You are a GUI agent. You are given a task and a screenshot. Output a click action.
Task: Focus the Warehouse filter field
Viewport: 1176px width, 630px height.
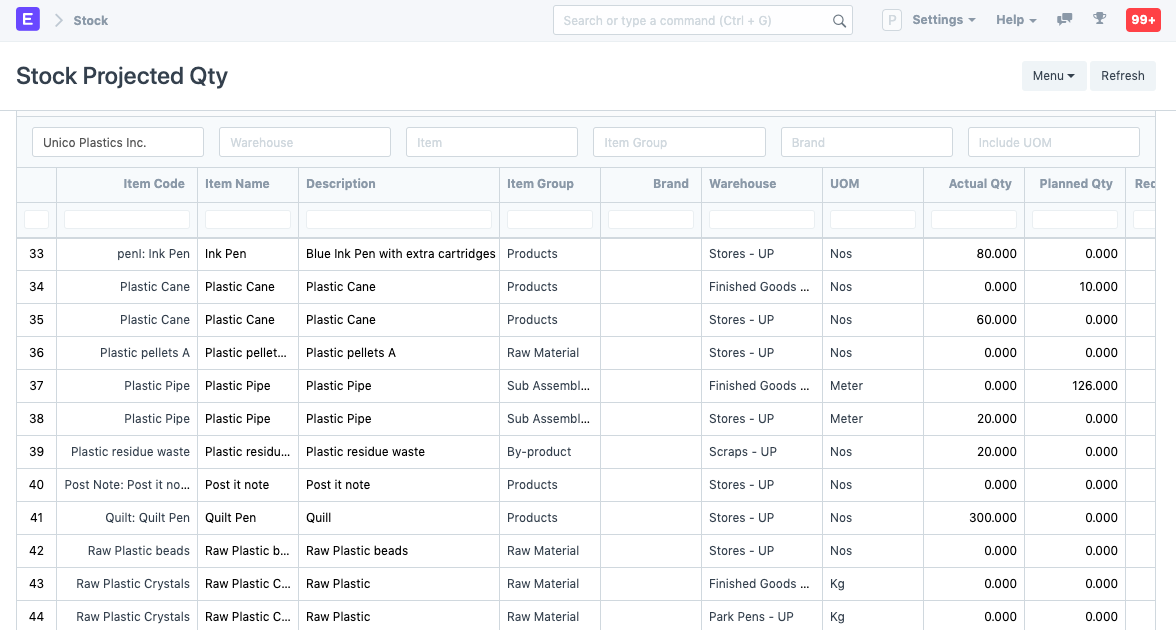point(304,142)
